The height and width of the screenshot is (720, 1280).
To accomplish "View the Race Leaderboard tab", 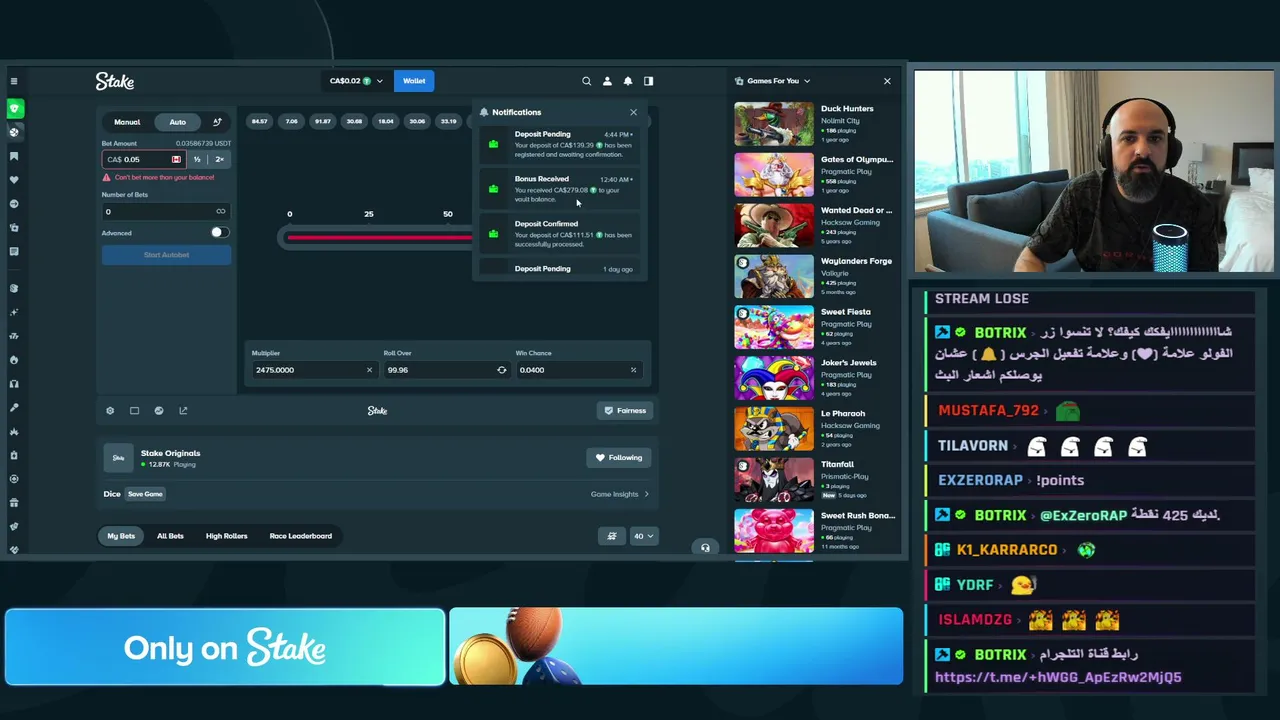I will pos(300,536).
